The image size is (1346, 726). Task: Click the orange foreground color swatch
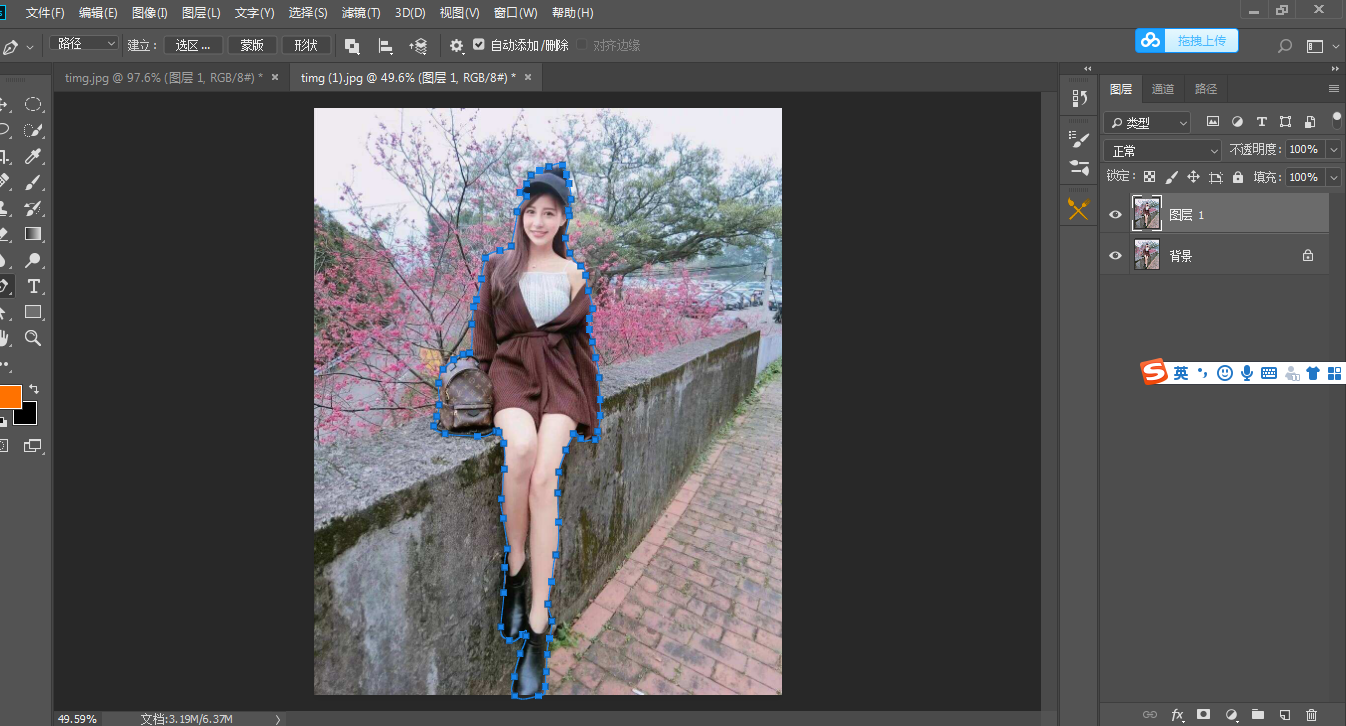9,396
